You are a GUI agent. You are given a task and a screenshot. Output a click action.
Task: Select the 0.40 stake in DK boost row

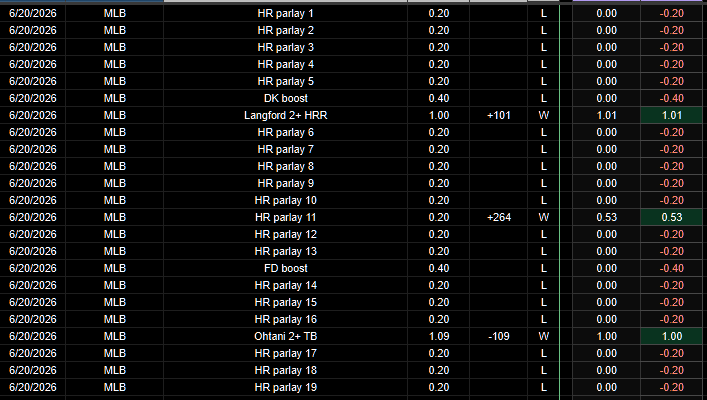[x=439, y=98]
